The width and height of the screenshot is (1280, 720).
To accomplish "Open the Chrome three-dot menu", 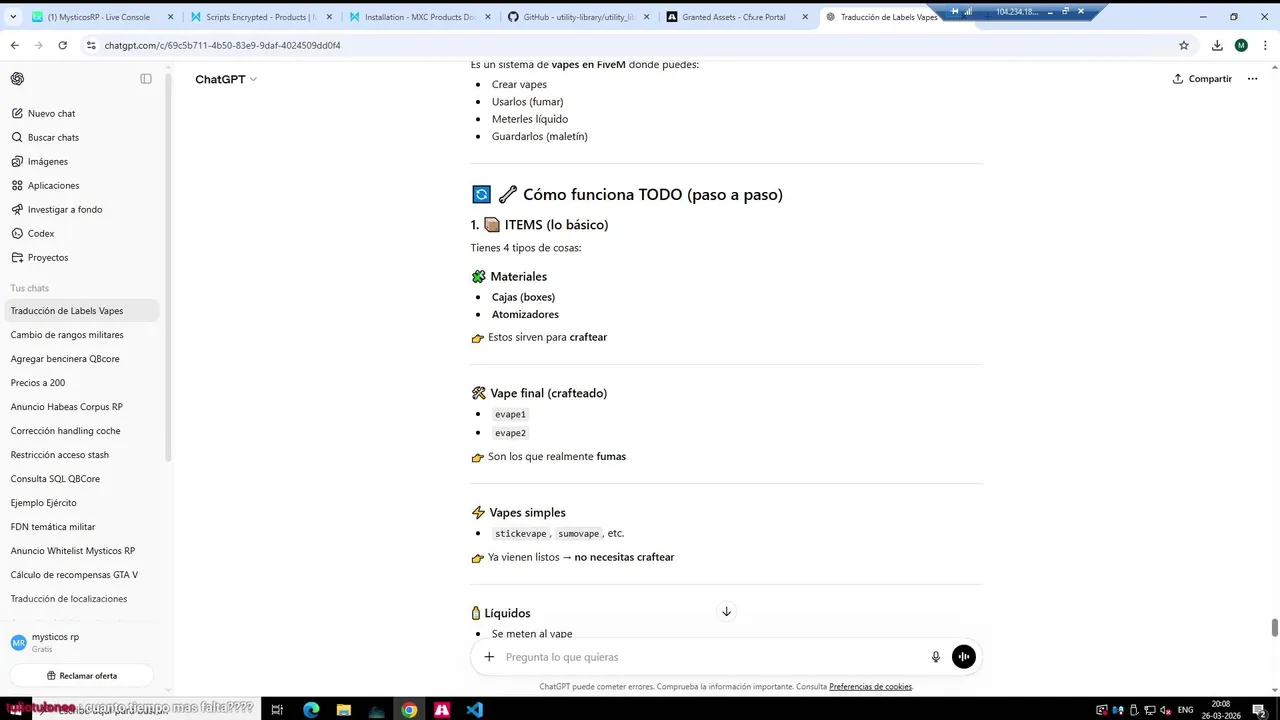I will click(x=1265, y=45).
